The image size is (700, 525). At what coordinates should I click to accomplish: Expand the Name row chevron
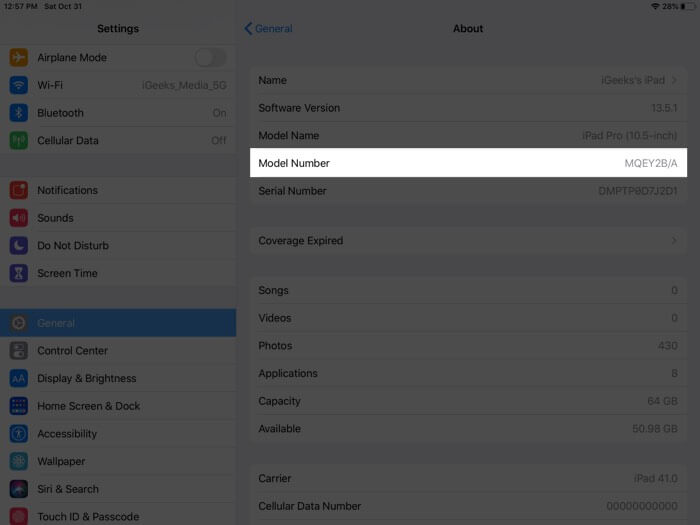[x=674, y=80]
